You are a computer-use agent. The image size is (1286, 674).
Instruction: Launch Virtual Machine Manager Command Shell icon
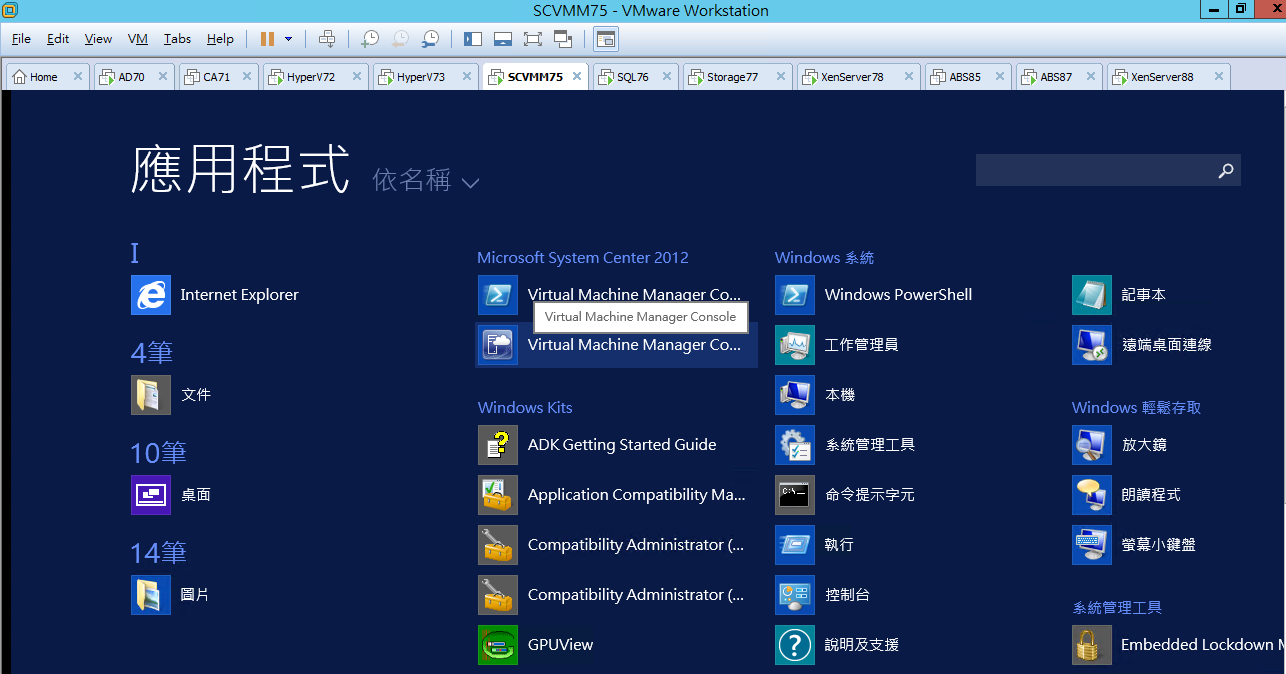(x=498, y=295)
